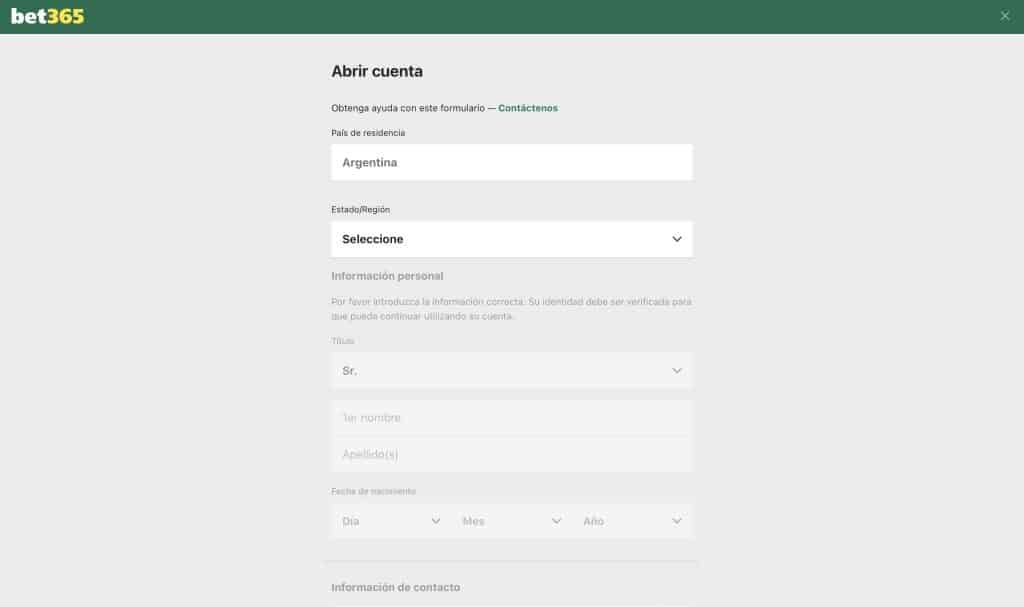Click the Fecha de nacimiento label
The image size is (1024, 607).
click(x=373, y=491)
